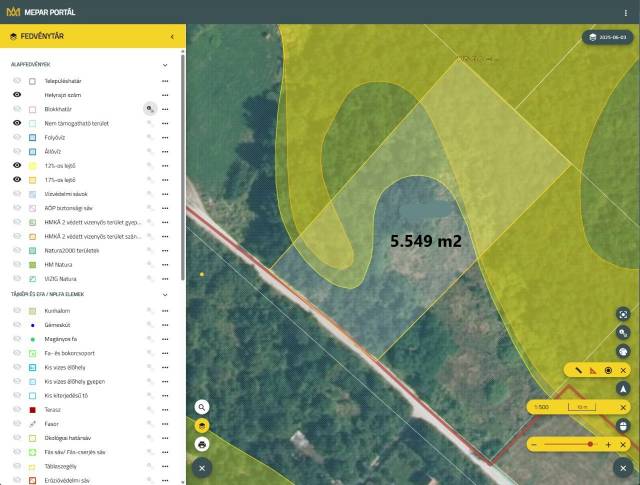The image size is (640, 485).
Task: Toggle visibility of 12%-os lejtő layer
Action: tap(17, 165)
